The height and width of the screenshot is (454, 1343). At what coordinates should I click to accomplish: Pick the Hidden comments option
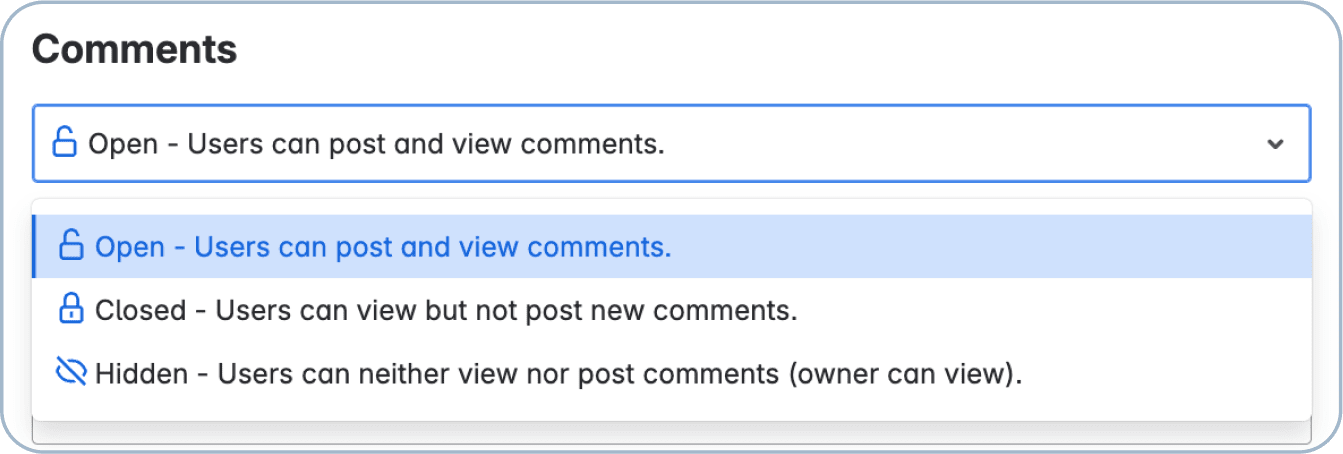click(558, 374)
